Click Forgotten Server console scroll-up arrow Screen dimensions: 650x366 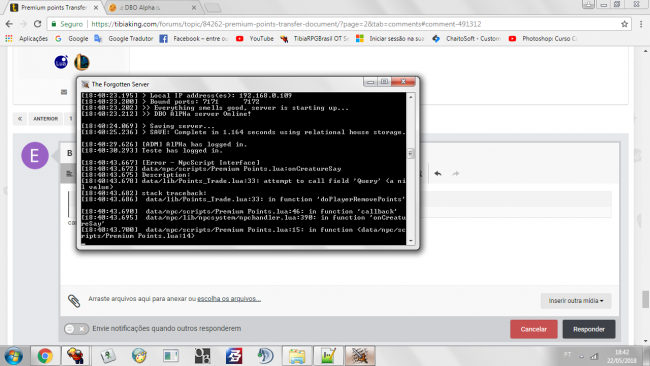(x=411, y=97)
